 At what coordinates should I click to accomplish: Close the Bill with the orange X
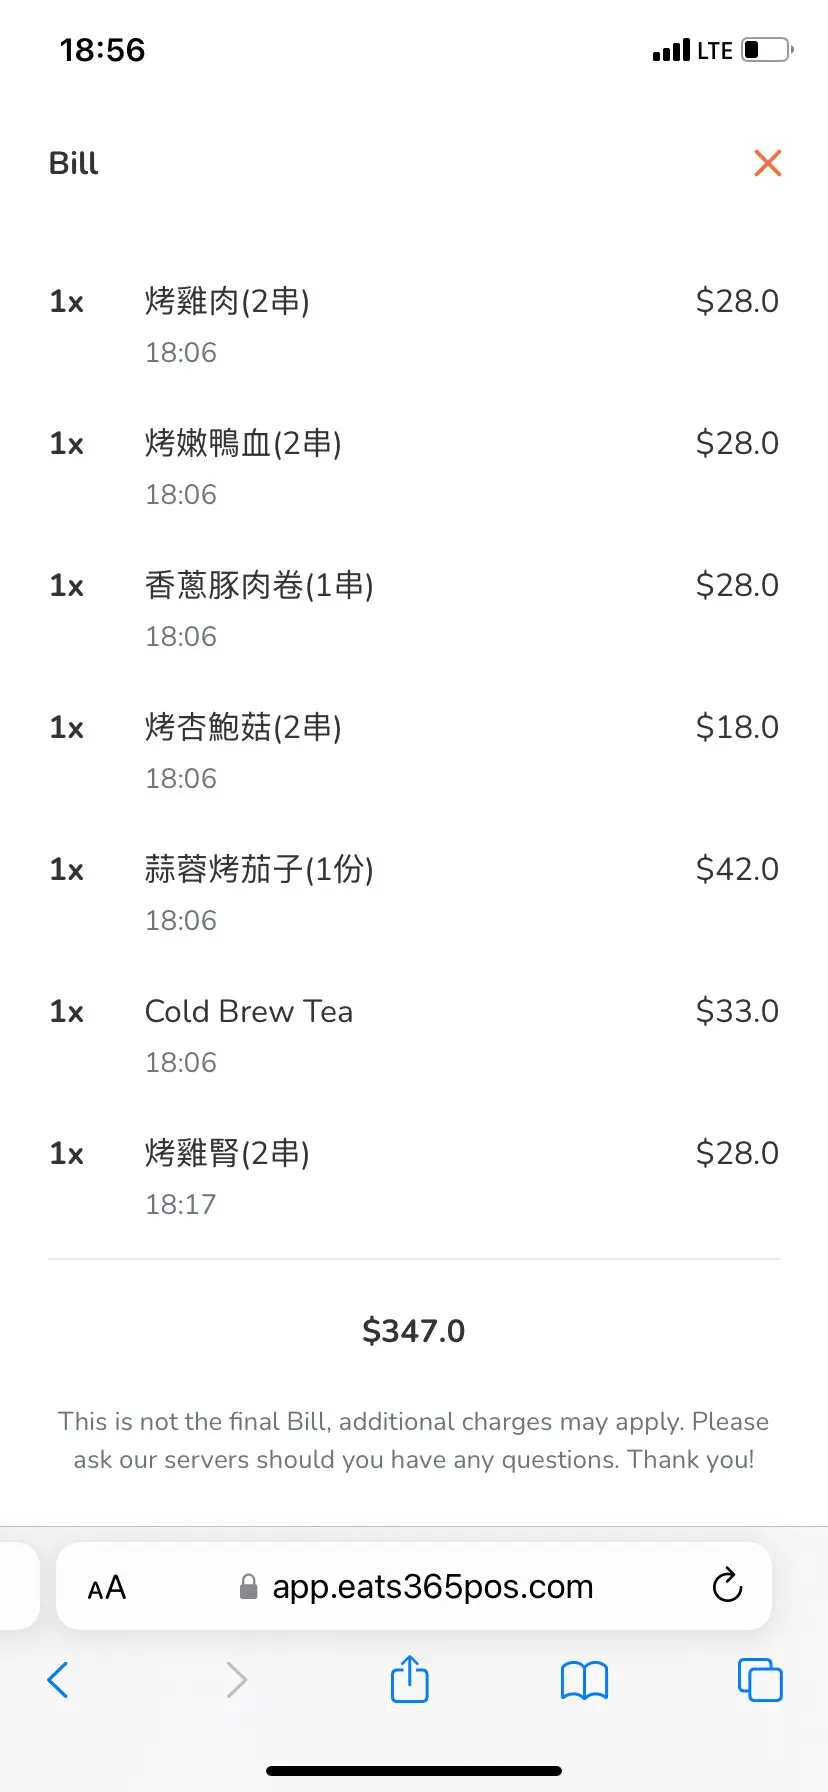click(767, 163)
